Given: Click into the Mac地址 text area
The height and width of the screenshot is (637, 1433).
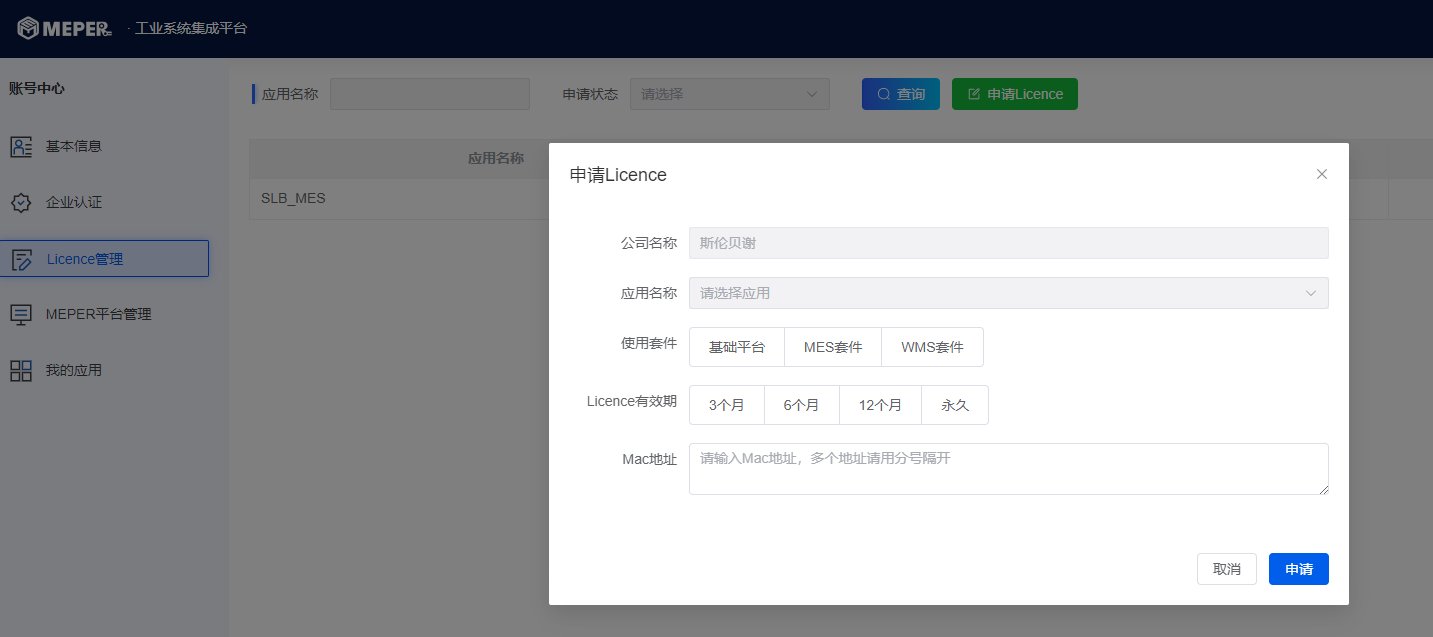Looking at the screenshot, I should pos(1008,469).
